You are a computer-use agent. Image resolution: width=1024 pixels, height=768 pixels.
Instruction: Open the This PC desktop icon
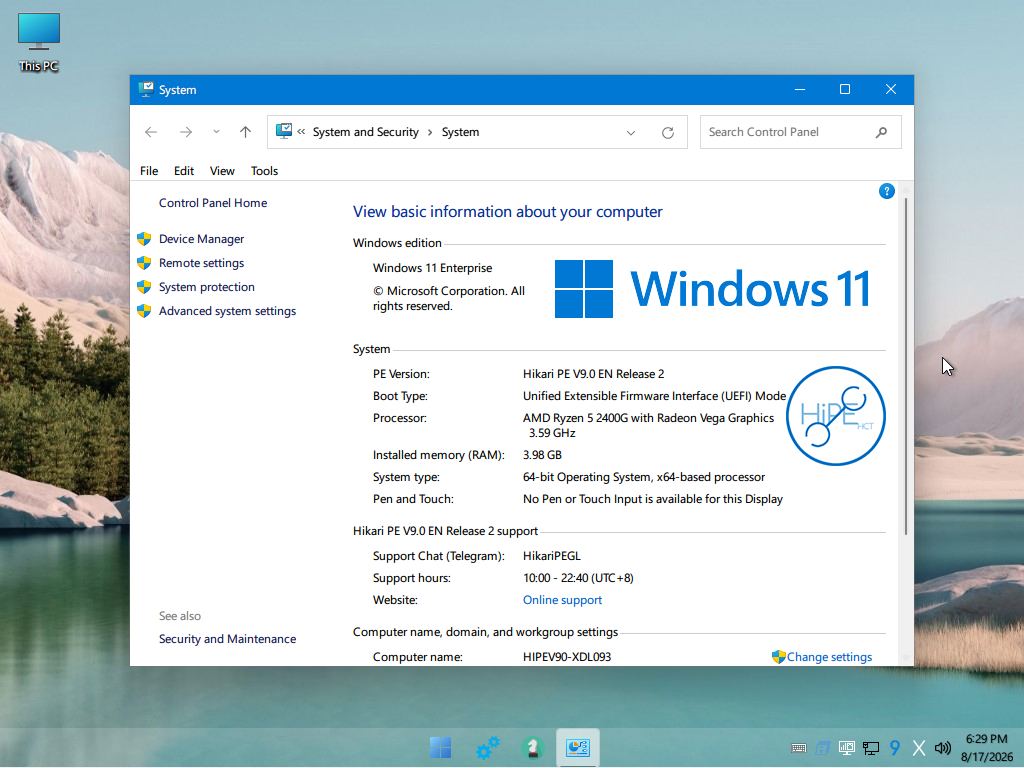(39, 42)
